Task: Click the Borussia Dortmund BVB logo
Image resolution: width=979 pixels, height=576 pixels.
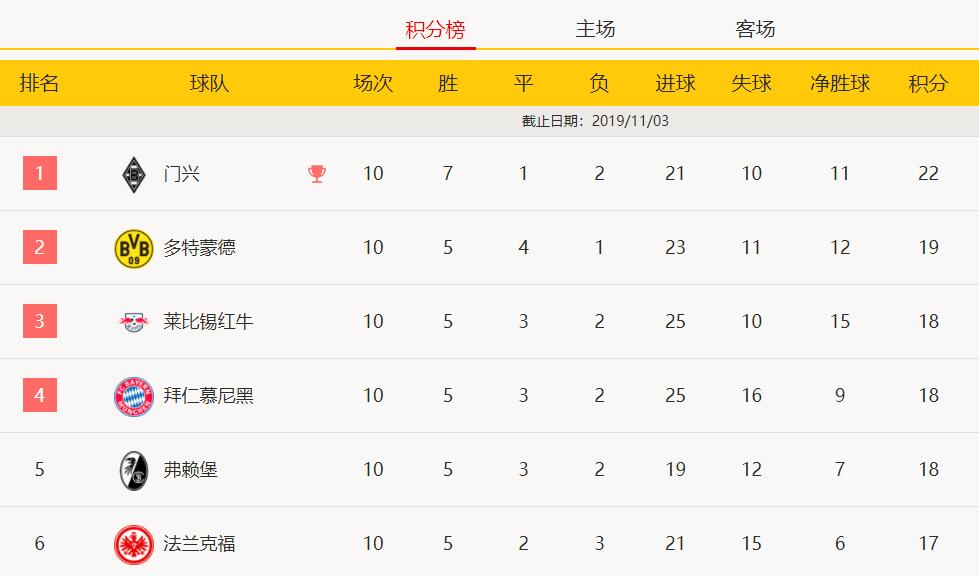Action: pyautogui.click(x=134, y=248)
